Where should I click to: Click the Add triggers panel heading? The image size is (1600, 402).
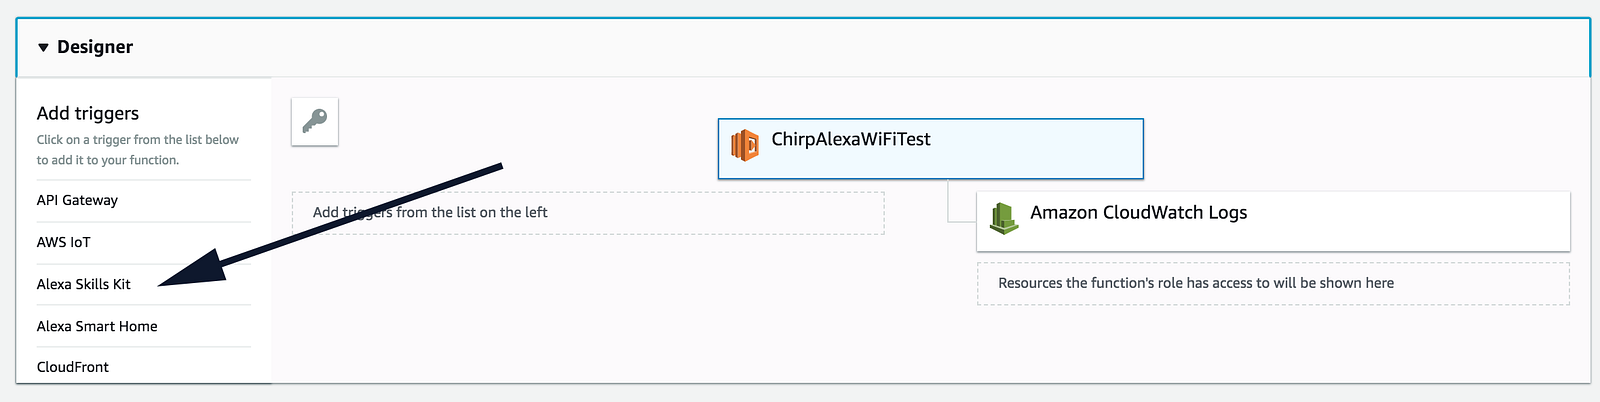coord(88,113)
